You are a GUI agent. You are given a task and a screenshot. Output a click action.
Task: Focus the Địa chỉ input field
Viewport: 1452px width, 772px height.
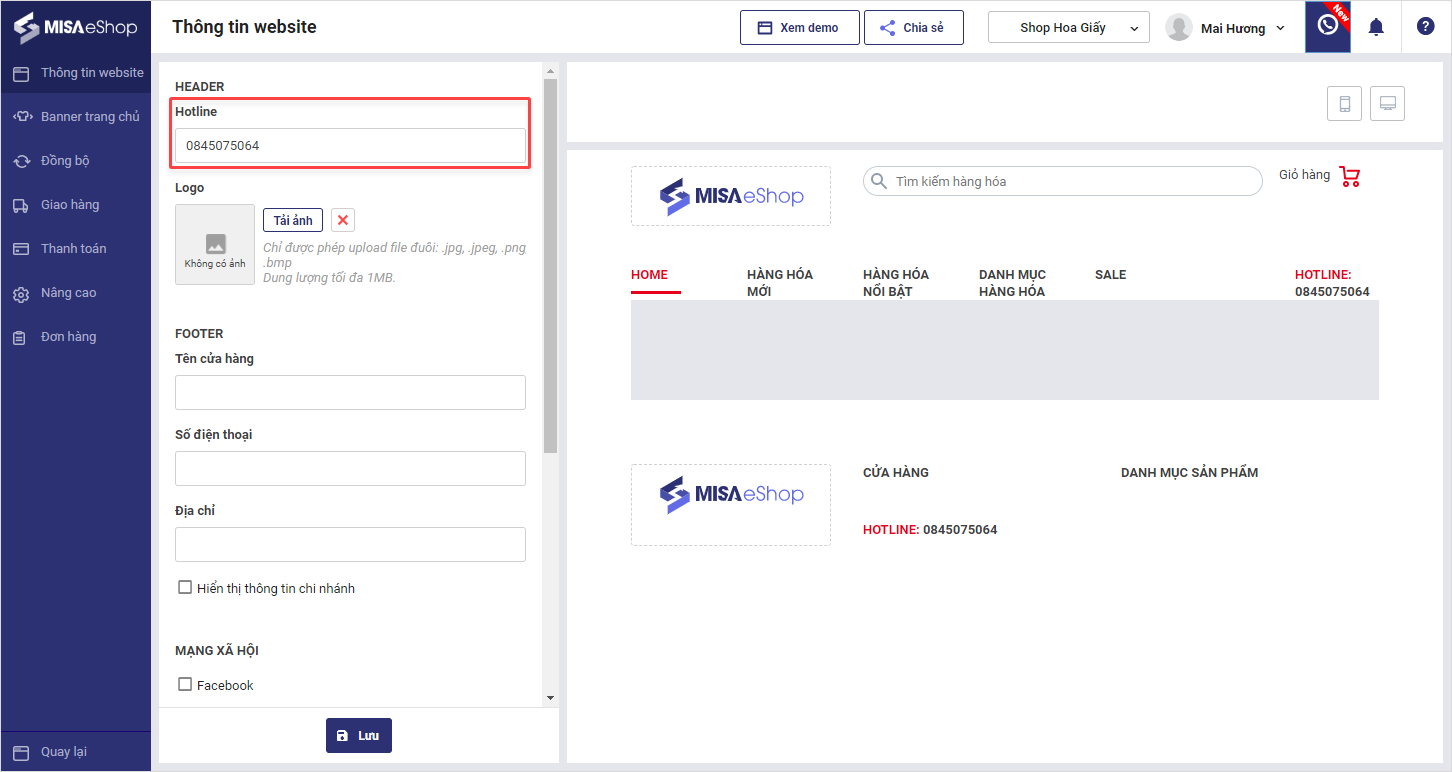[x=350, y=545]
